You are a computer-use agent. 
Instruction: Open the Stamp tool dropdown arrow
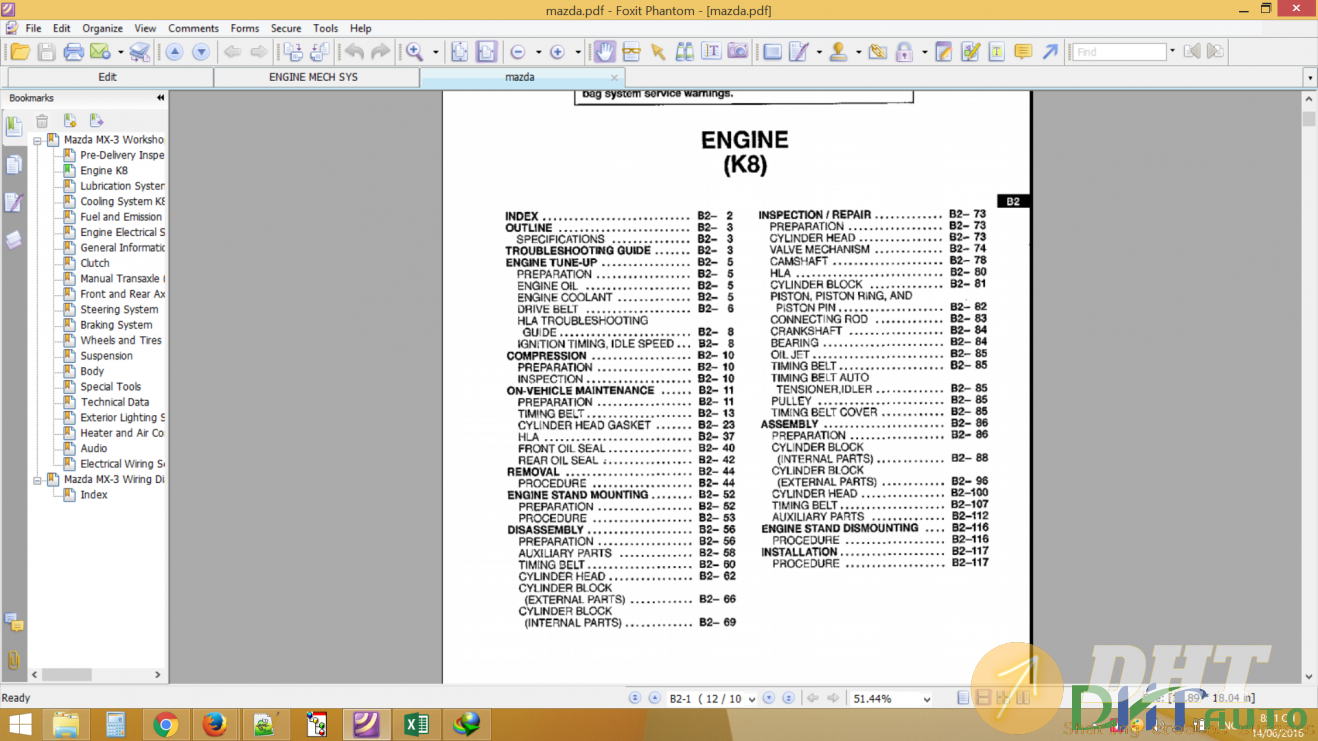858,52
